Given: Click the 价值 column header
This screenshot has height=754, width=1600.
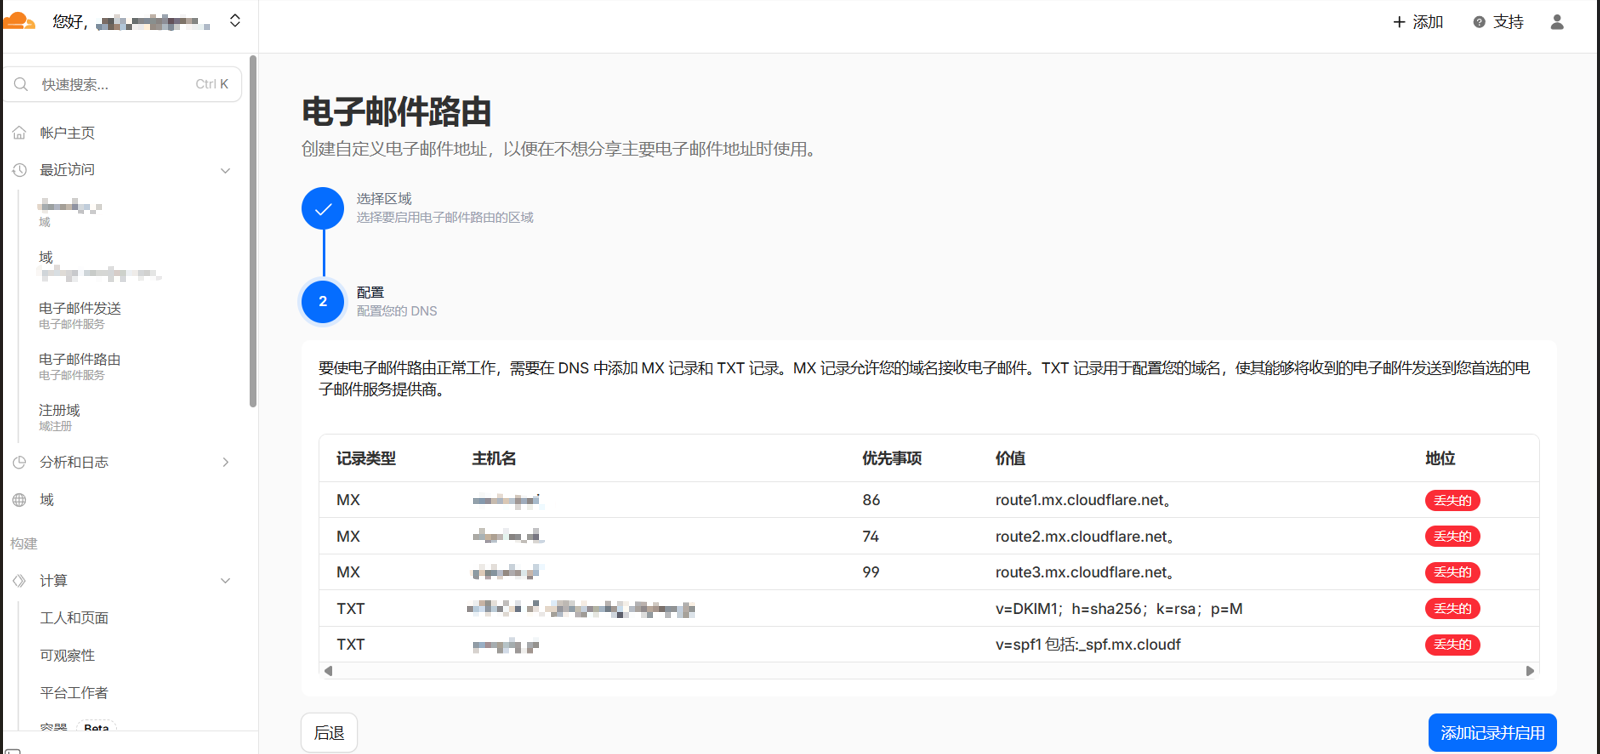Looking at the screenshot, I should coord(1010,459).
